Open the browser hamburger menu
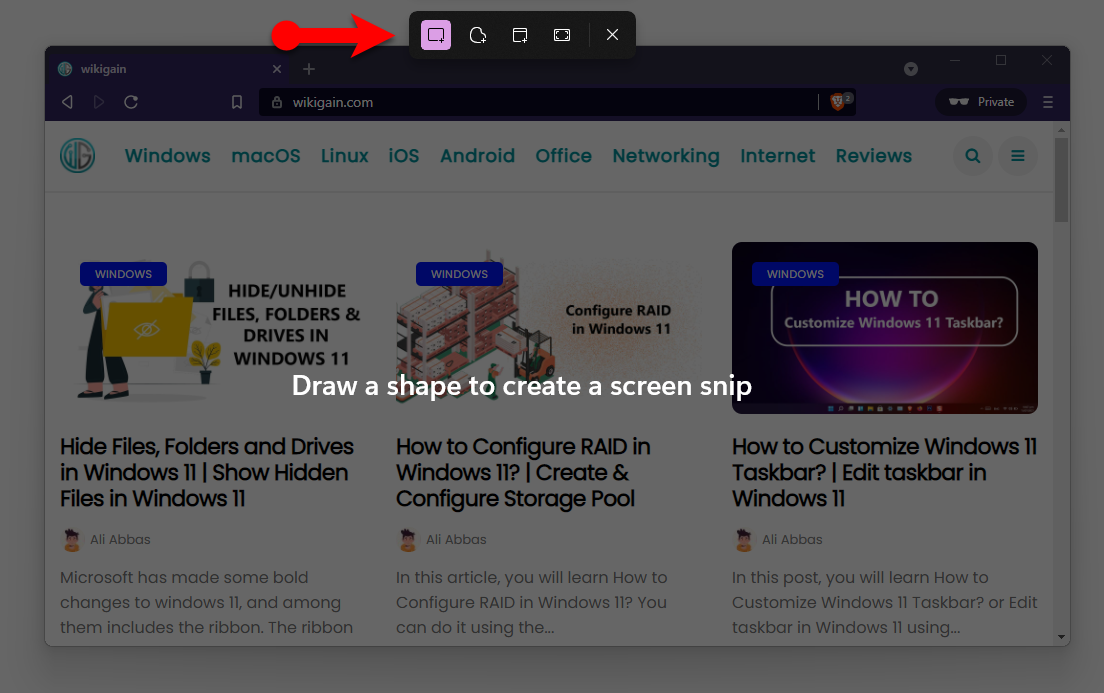This screenshot has height=693, width=1104. click(x=1048, y=102)
